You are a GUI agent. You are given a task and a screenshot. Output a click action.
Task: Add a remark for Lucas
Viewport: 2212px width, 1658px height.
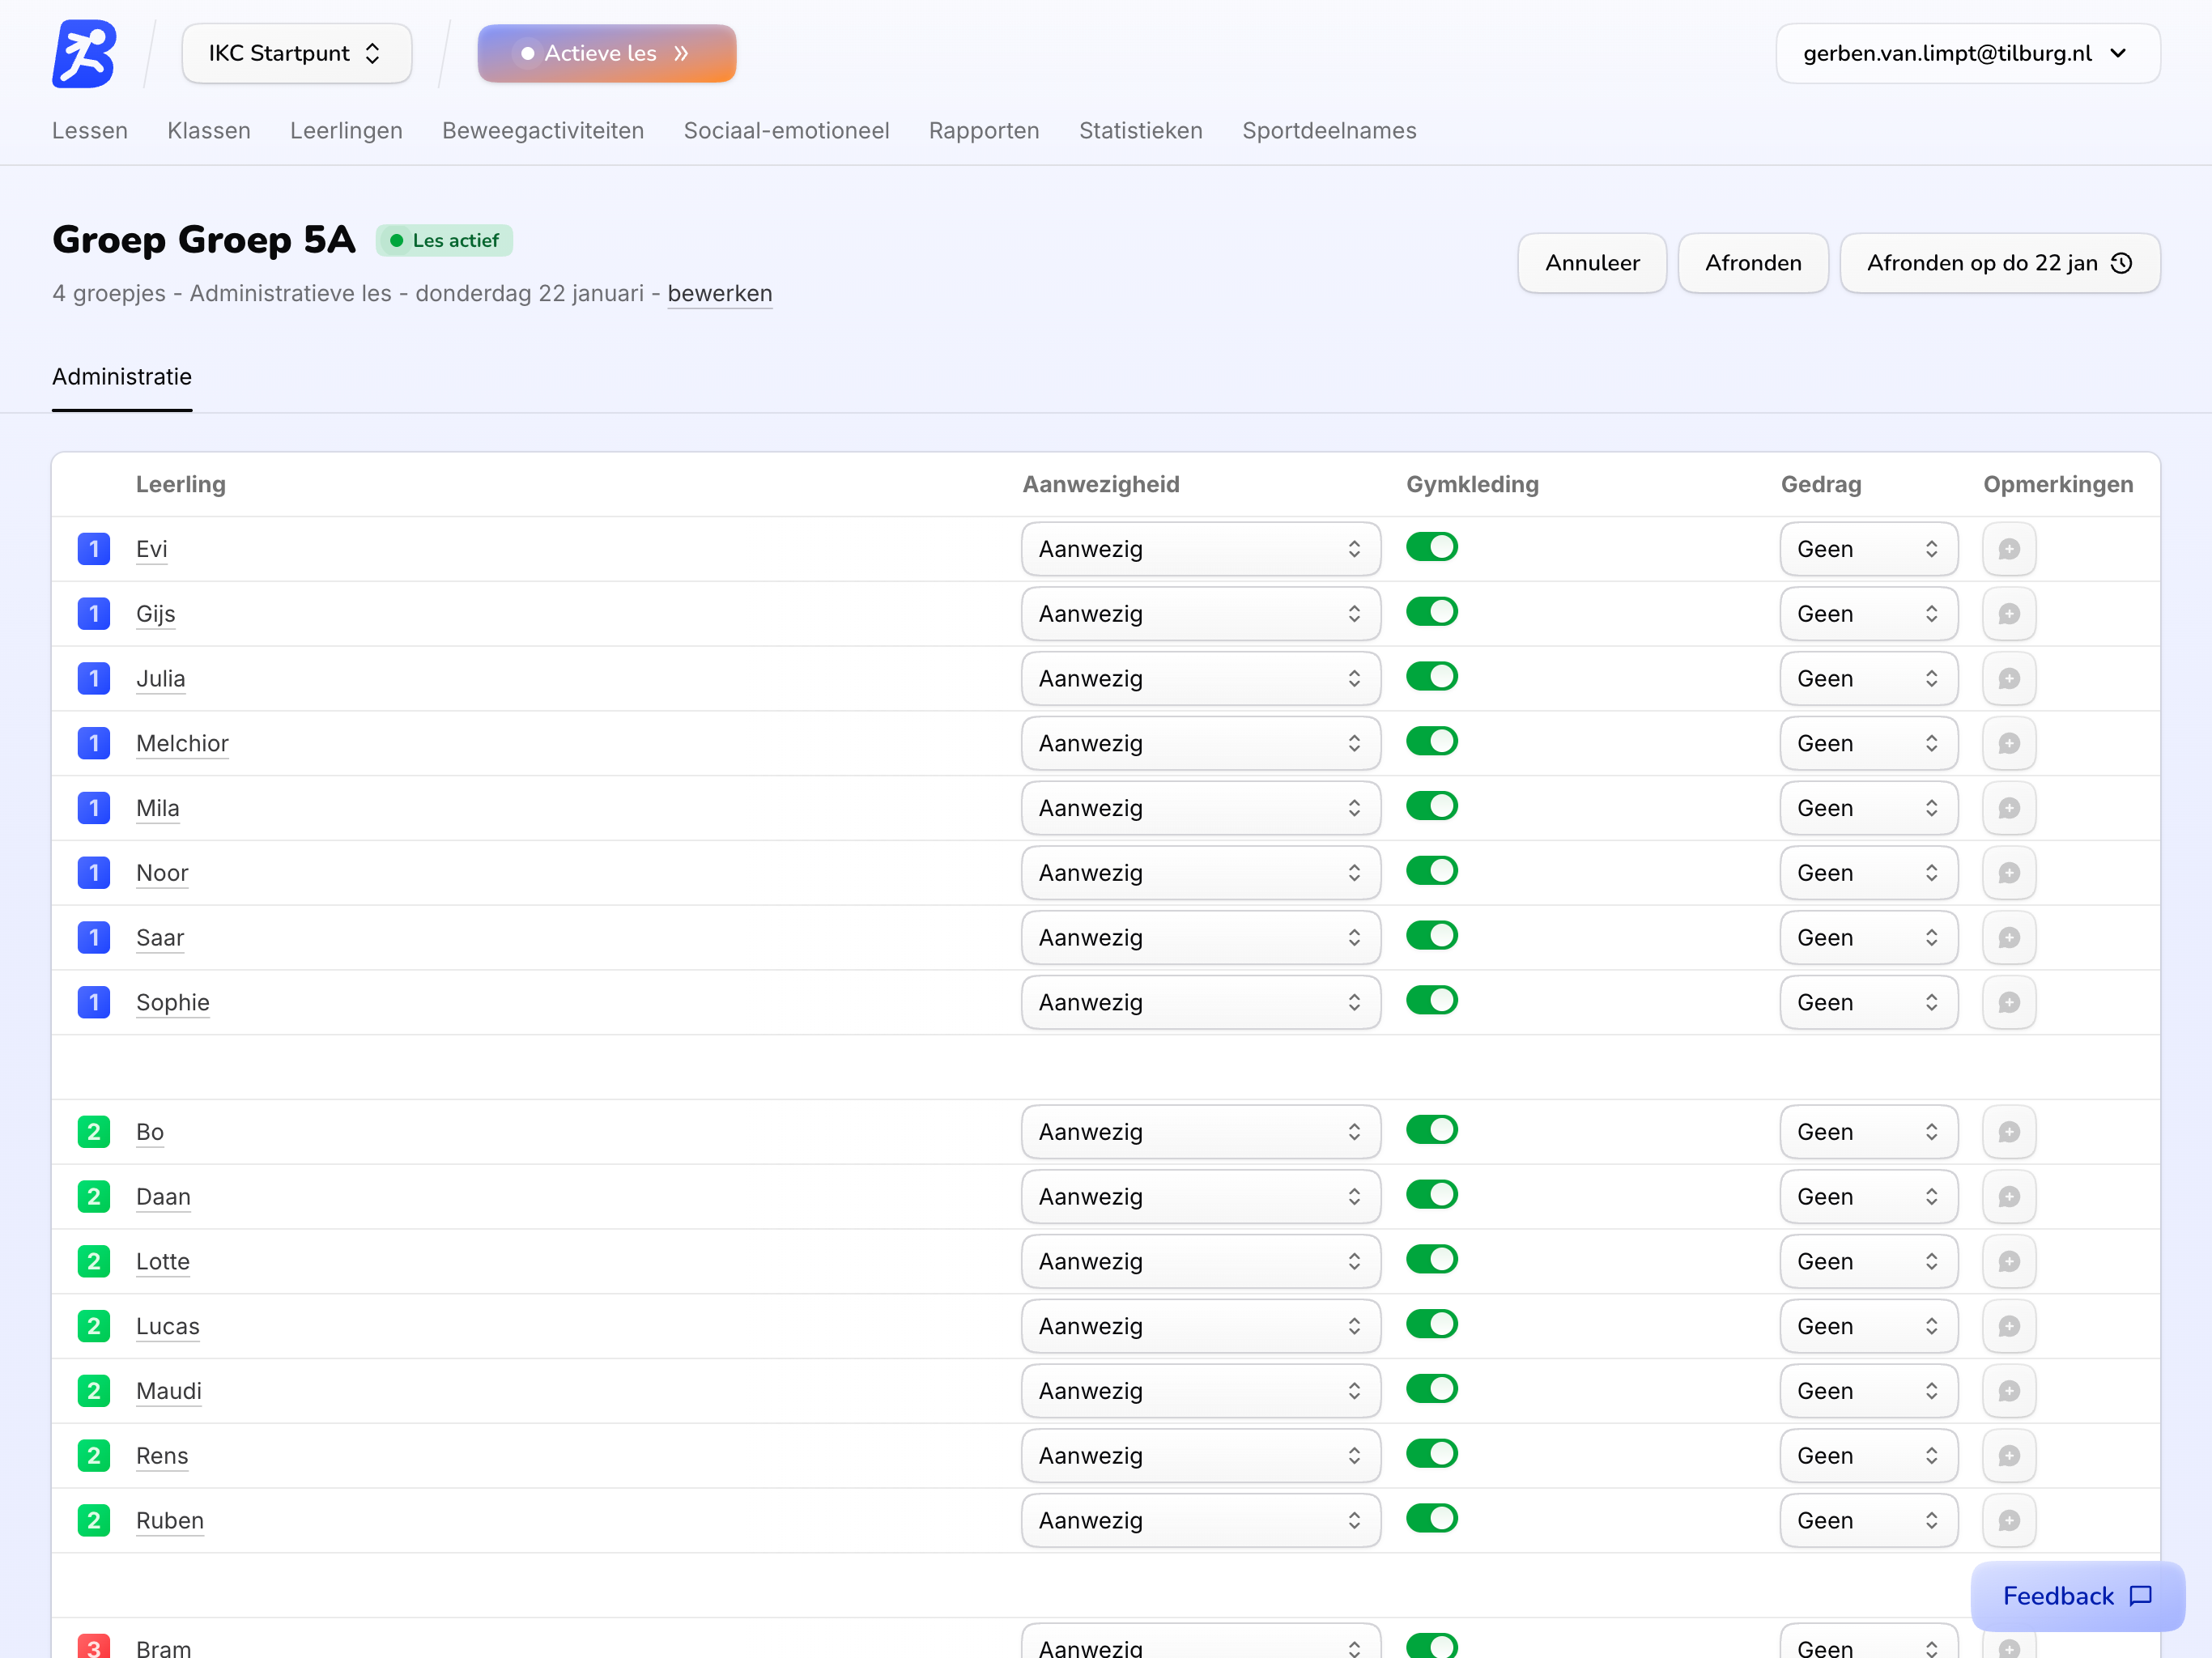coord(2008,1326)
